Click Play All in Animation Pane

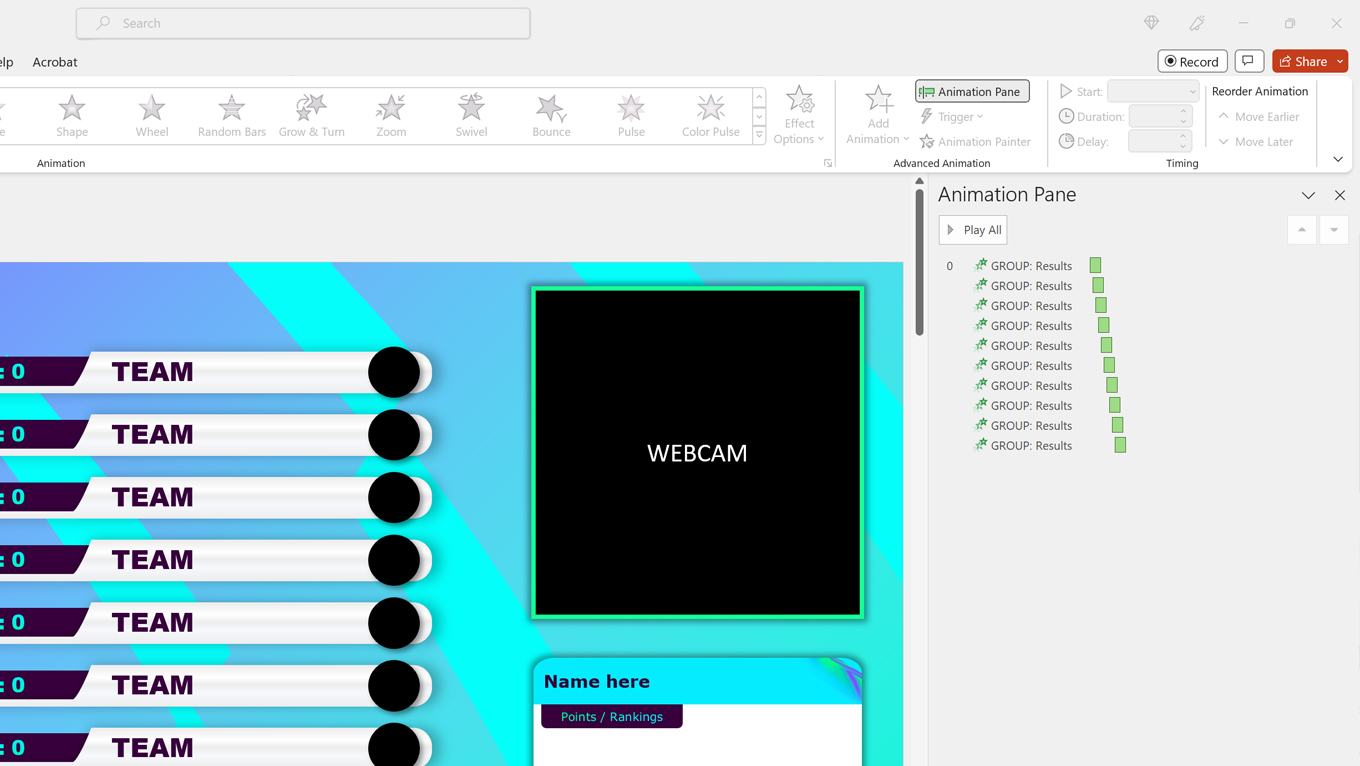click(x=973, y=230)
